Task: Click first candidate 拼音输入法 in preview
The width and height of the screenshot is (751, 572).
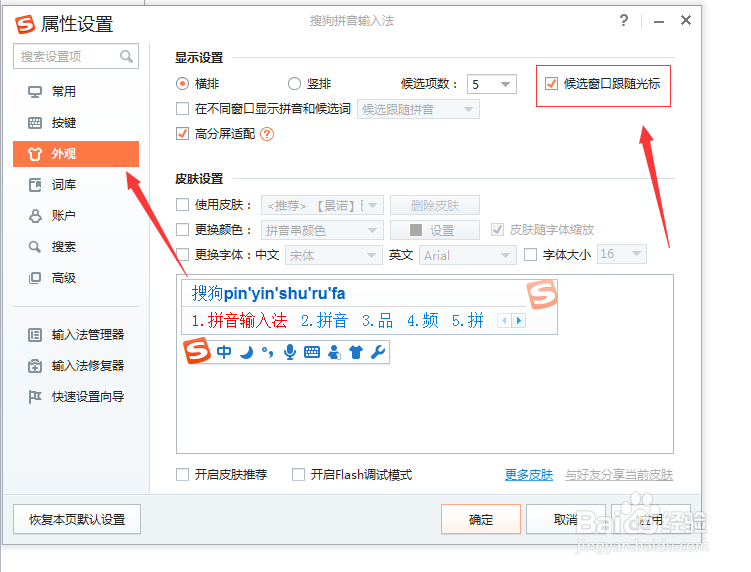Action: point(239,320)
